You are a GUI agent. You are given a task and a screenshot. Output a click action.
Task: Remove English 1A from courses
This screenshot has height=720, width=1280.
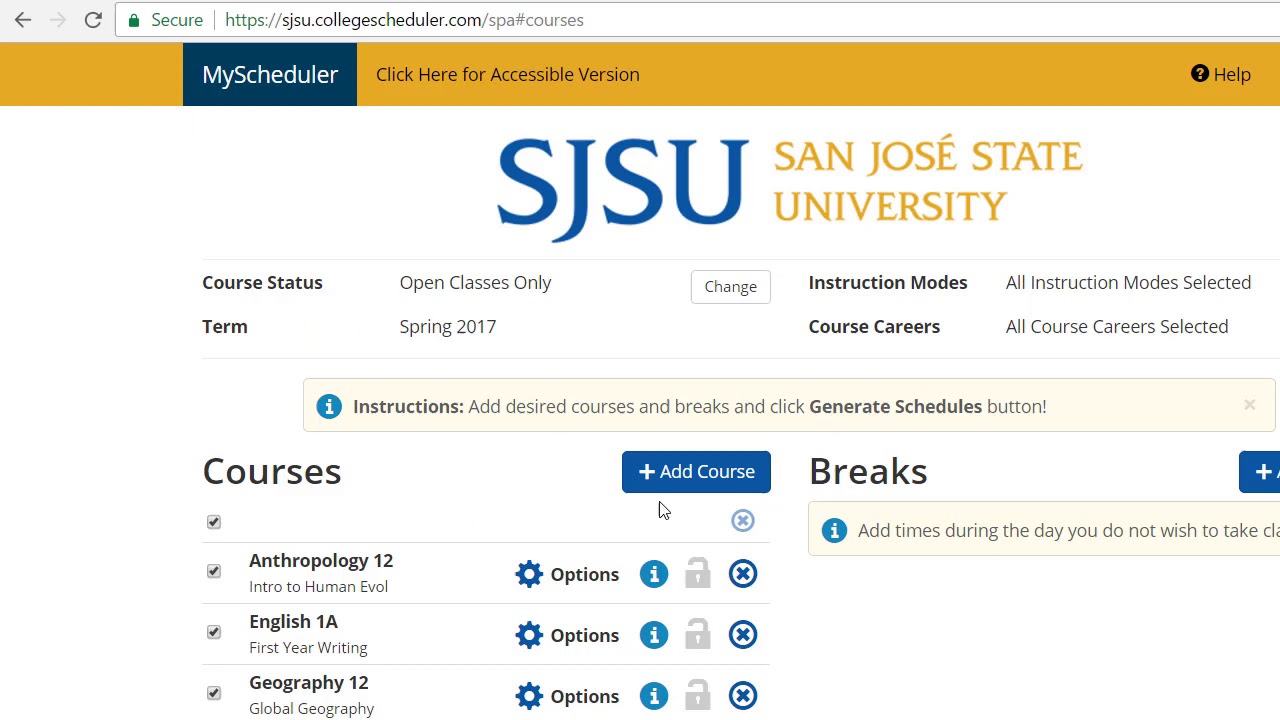[743, 635]
